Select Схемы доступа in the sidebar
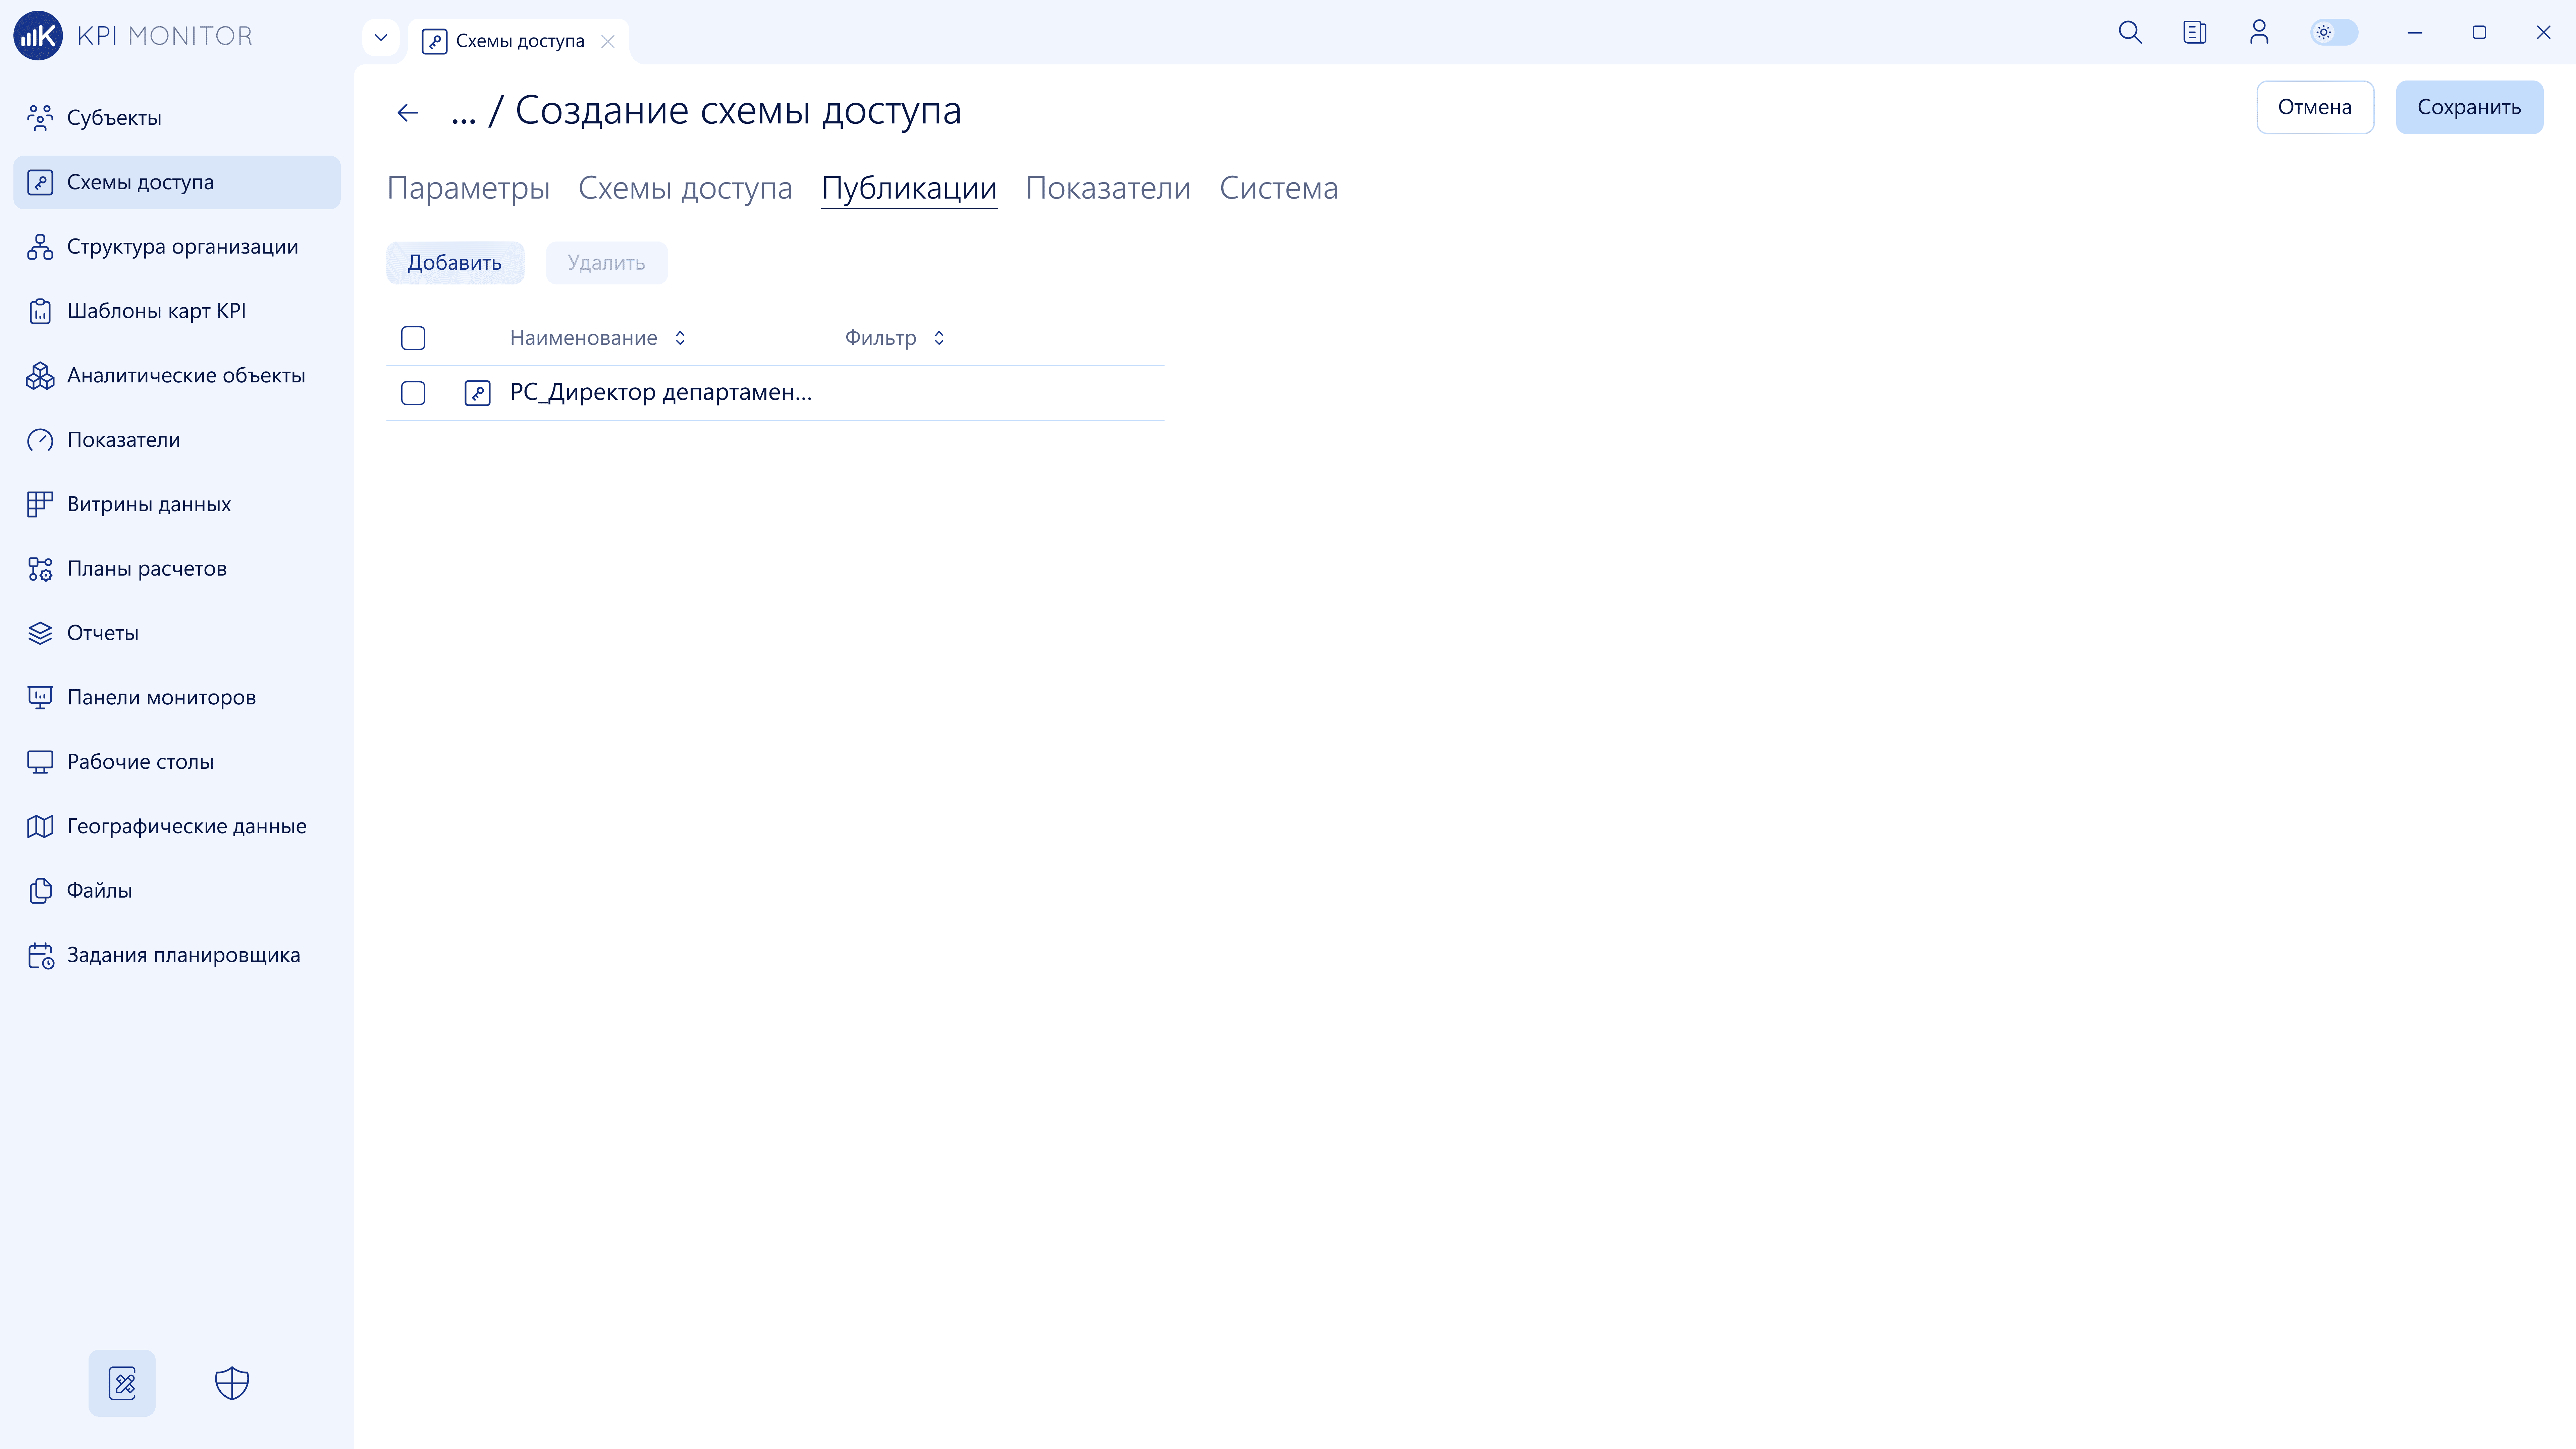Screen dimensions: 2576x1449 (177, 182)
